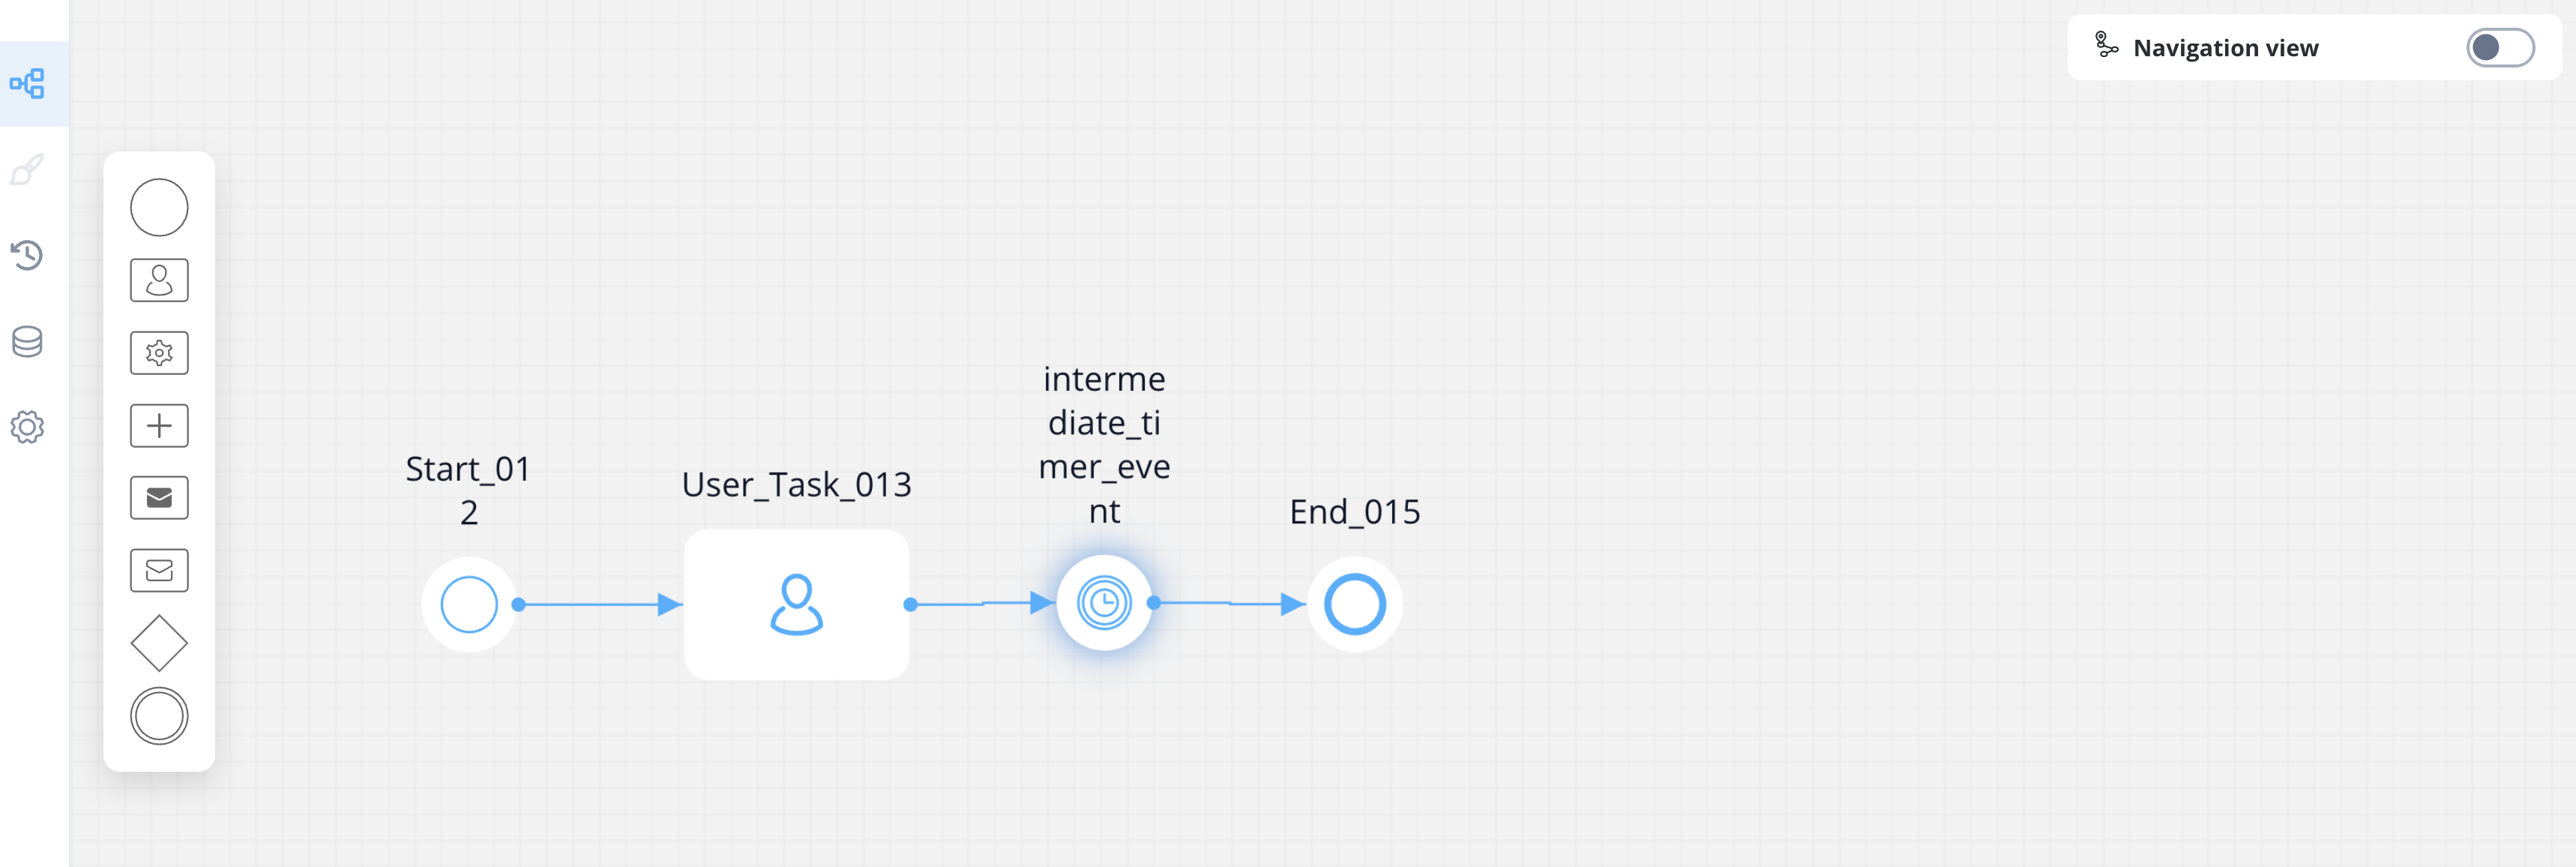
Task: Select the Sub-process plus icon
Action: pyautogui.click(x=160, y=427)
